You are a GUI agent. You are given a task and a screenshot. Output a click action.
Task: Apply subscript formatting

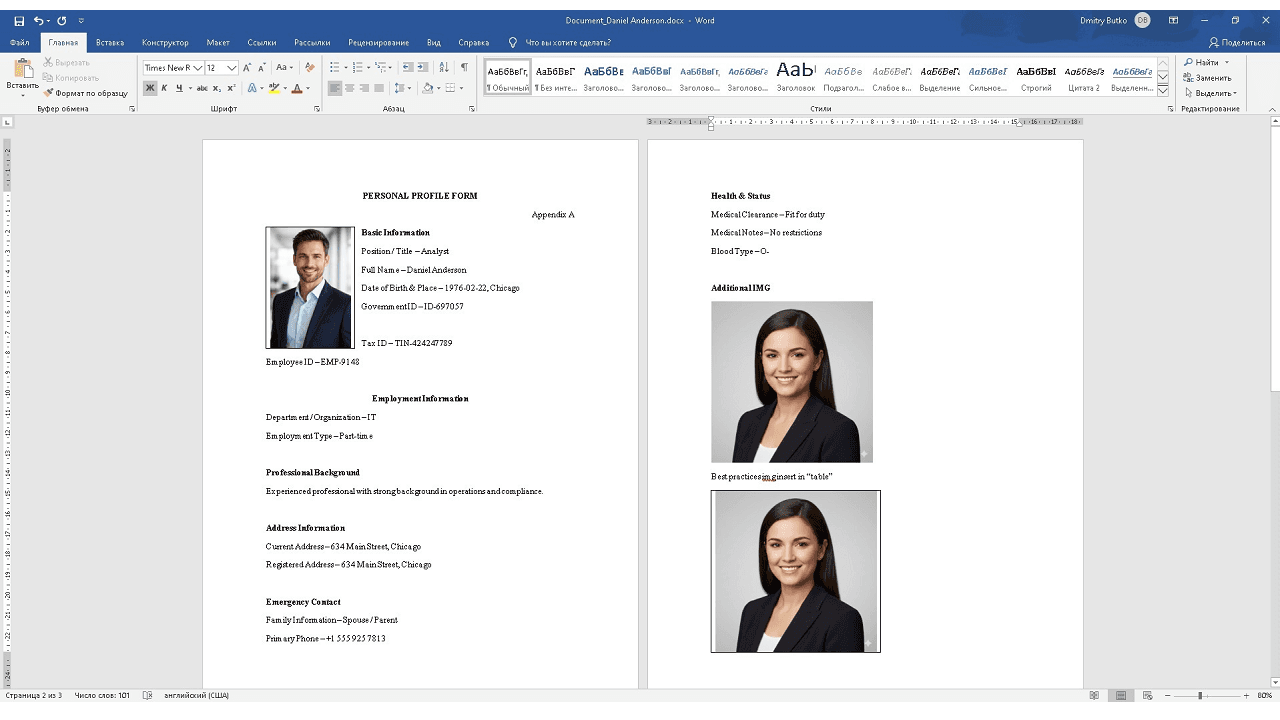pos(216,89)
